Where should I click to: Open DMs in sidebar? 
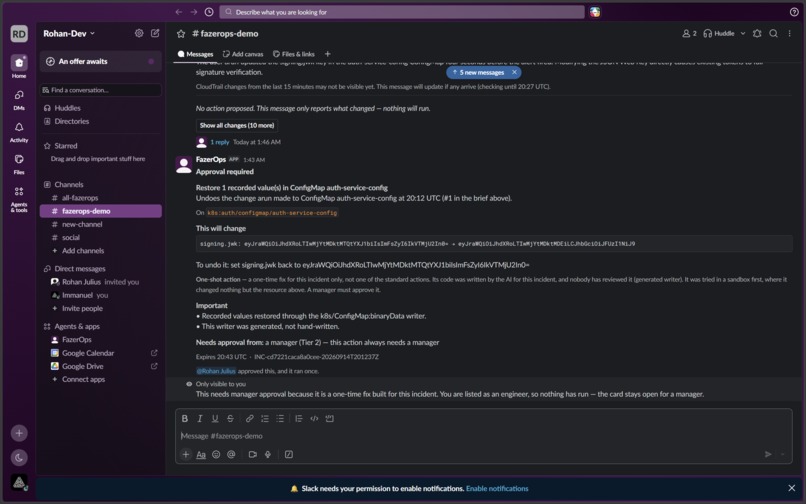(19, 100)
